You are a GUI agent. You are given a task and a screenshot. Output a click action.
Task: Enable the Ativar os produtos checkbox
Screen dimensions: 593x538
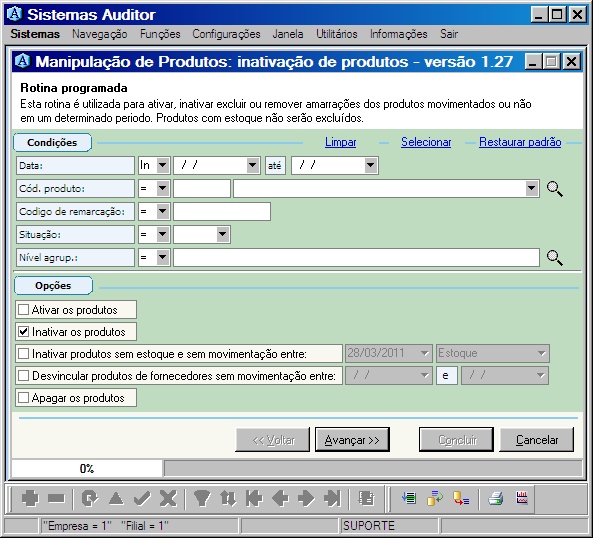(23, 310)
